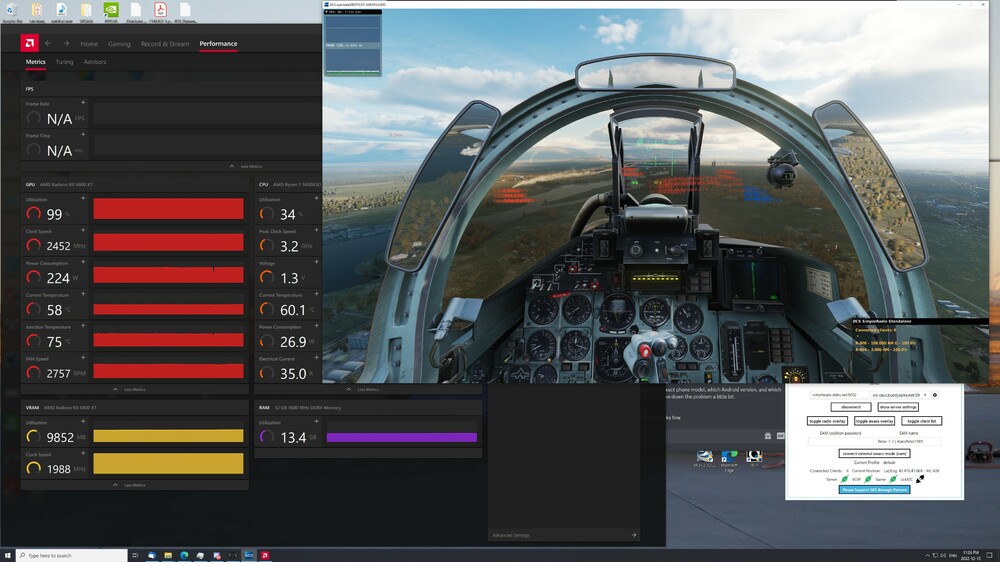Click the plus icon beside GPU Clock Speed

(x=83, y=230)
